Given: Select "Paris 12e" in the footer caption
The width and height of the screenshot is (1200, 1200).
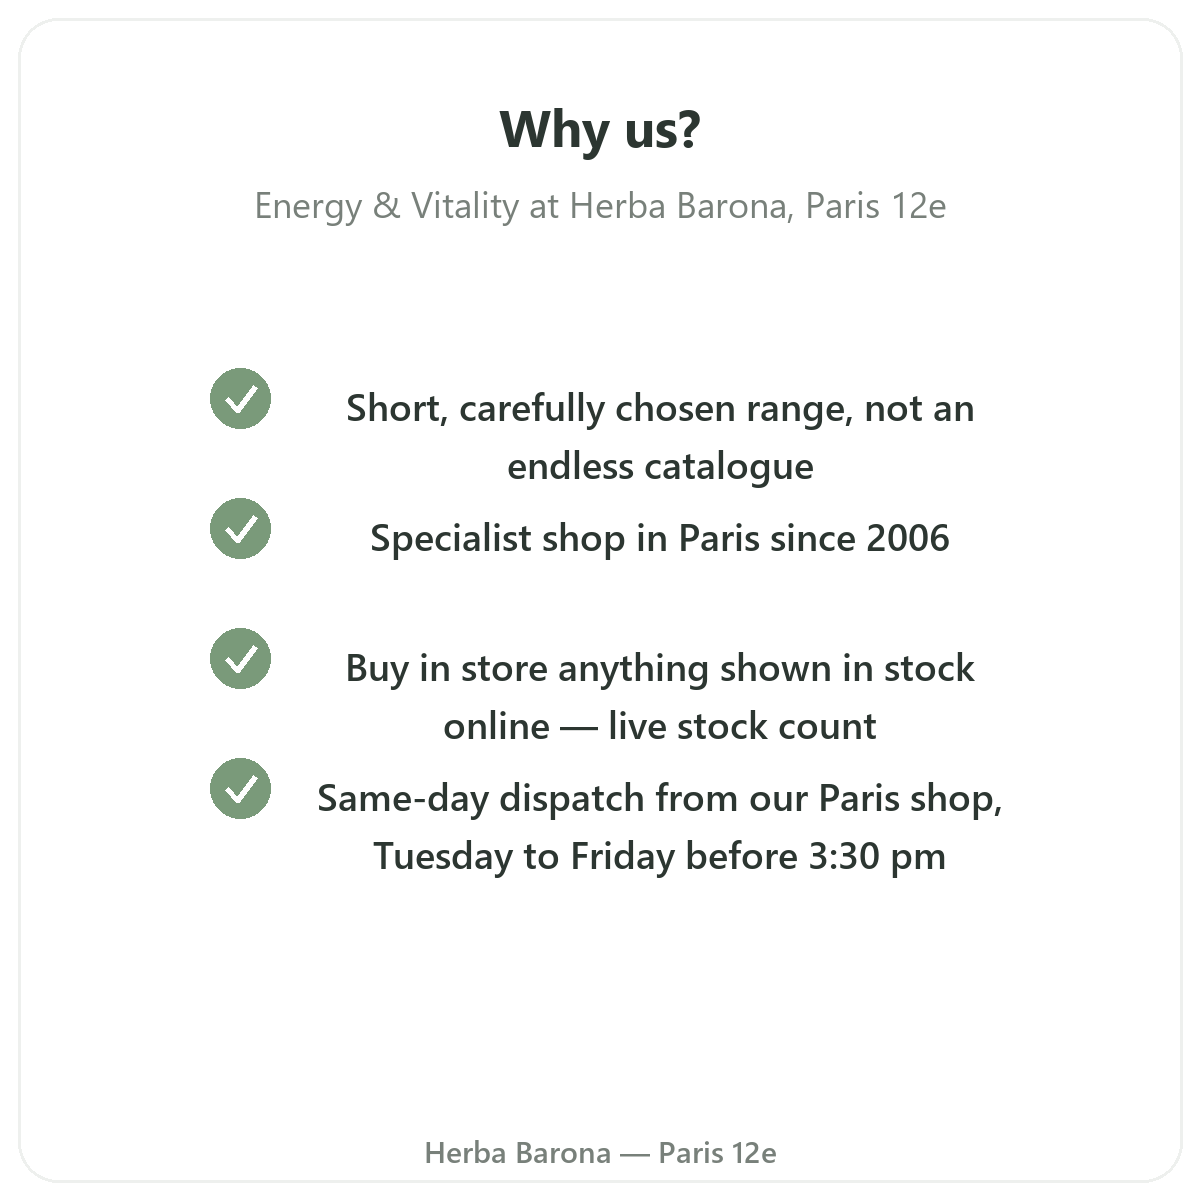Looking at the screenshot, I should pyautogui.click(x=717, y=1153).
